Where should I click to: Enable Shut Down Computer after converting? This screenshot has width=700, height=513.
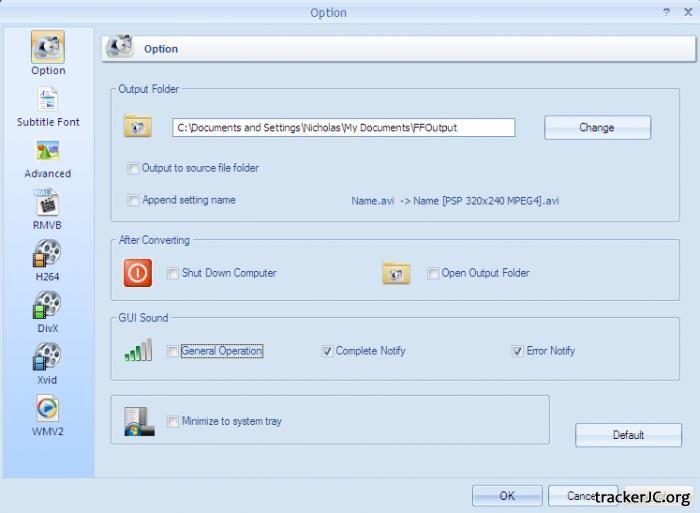[173, 273]
